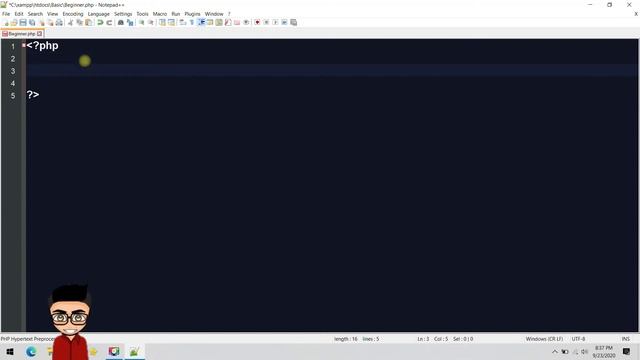
Task: Open the taskbar notification center
Action: [627, 351]
